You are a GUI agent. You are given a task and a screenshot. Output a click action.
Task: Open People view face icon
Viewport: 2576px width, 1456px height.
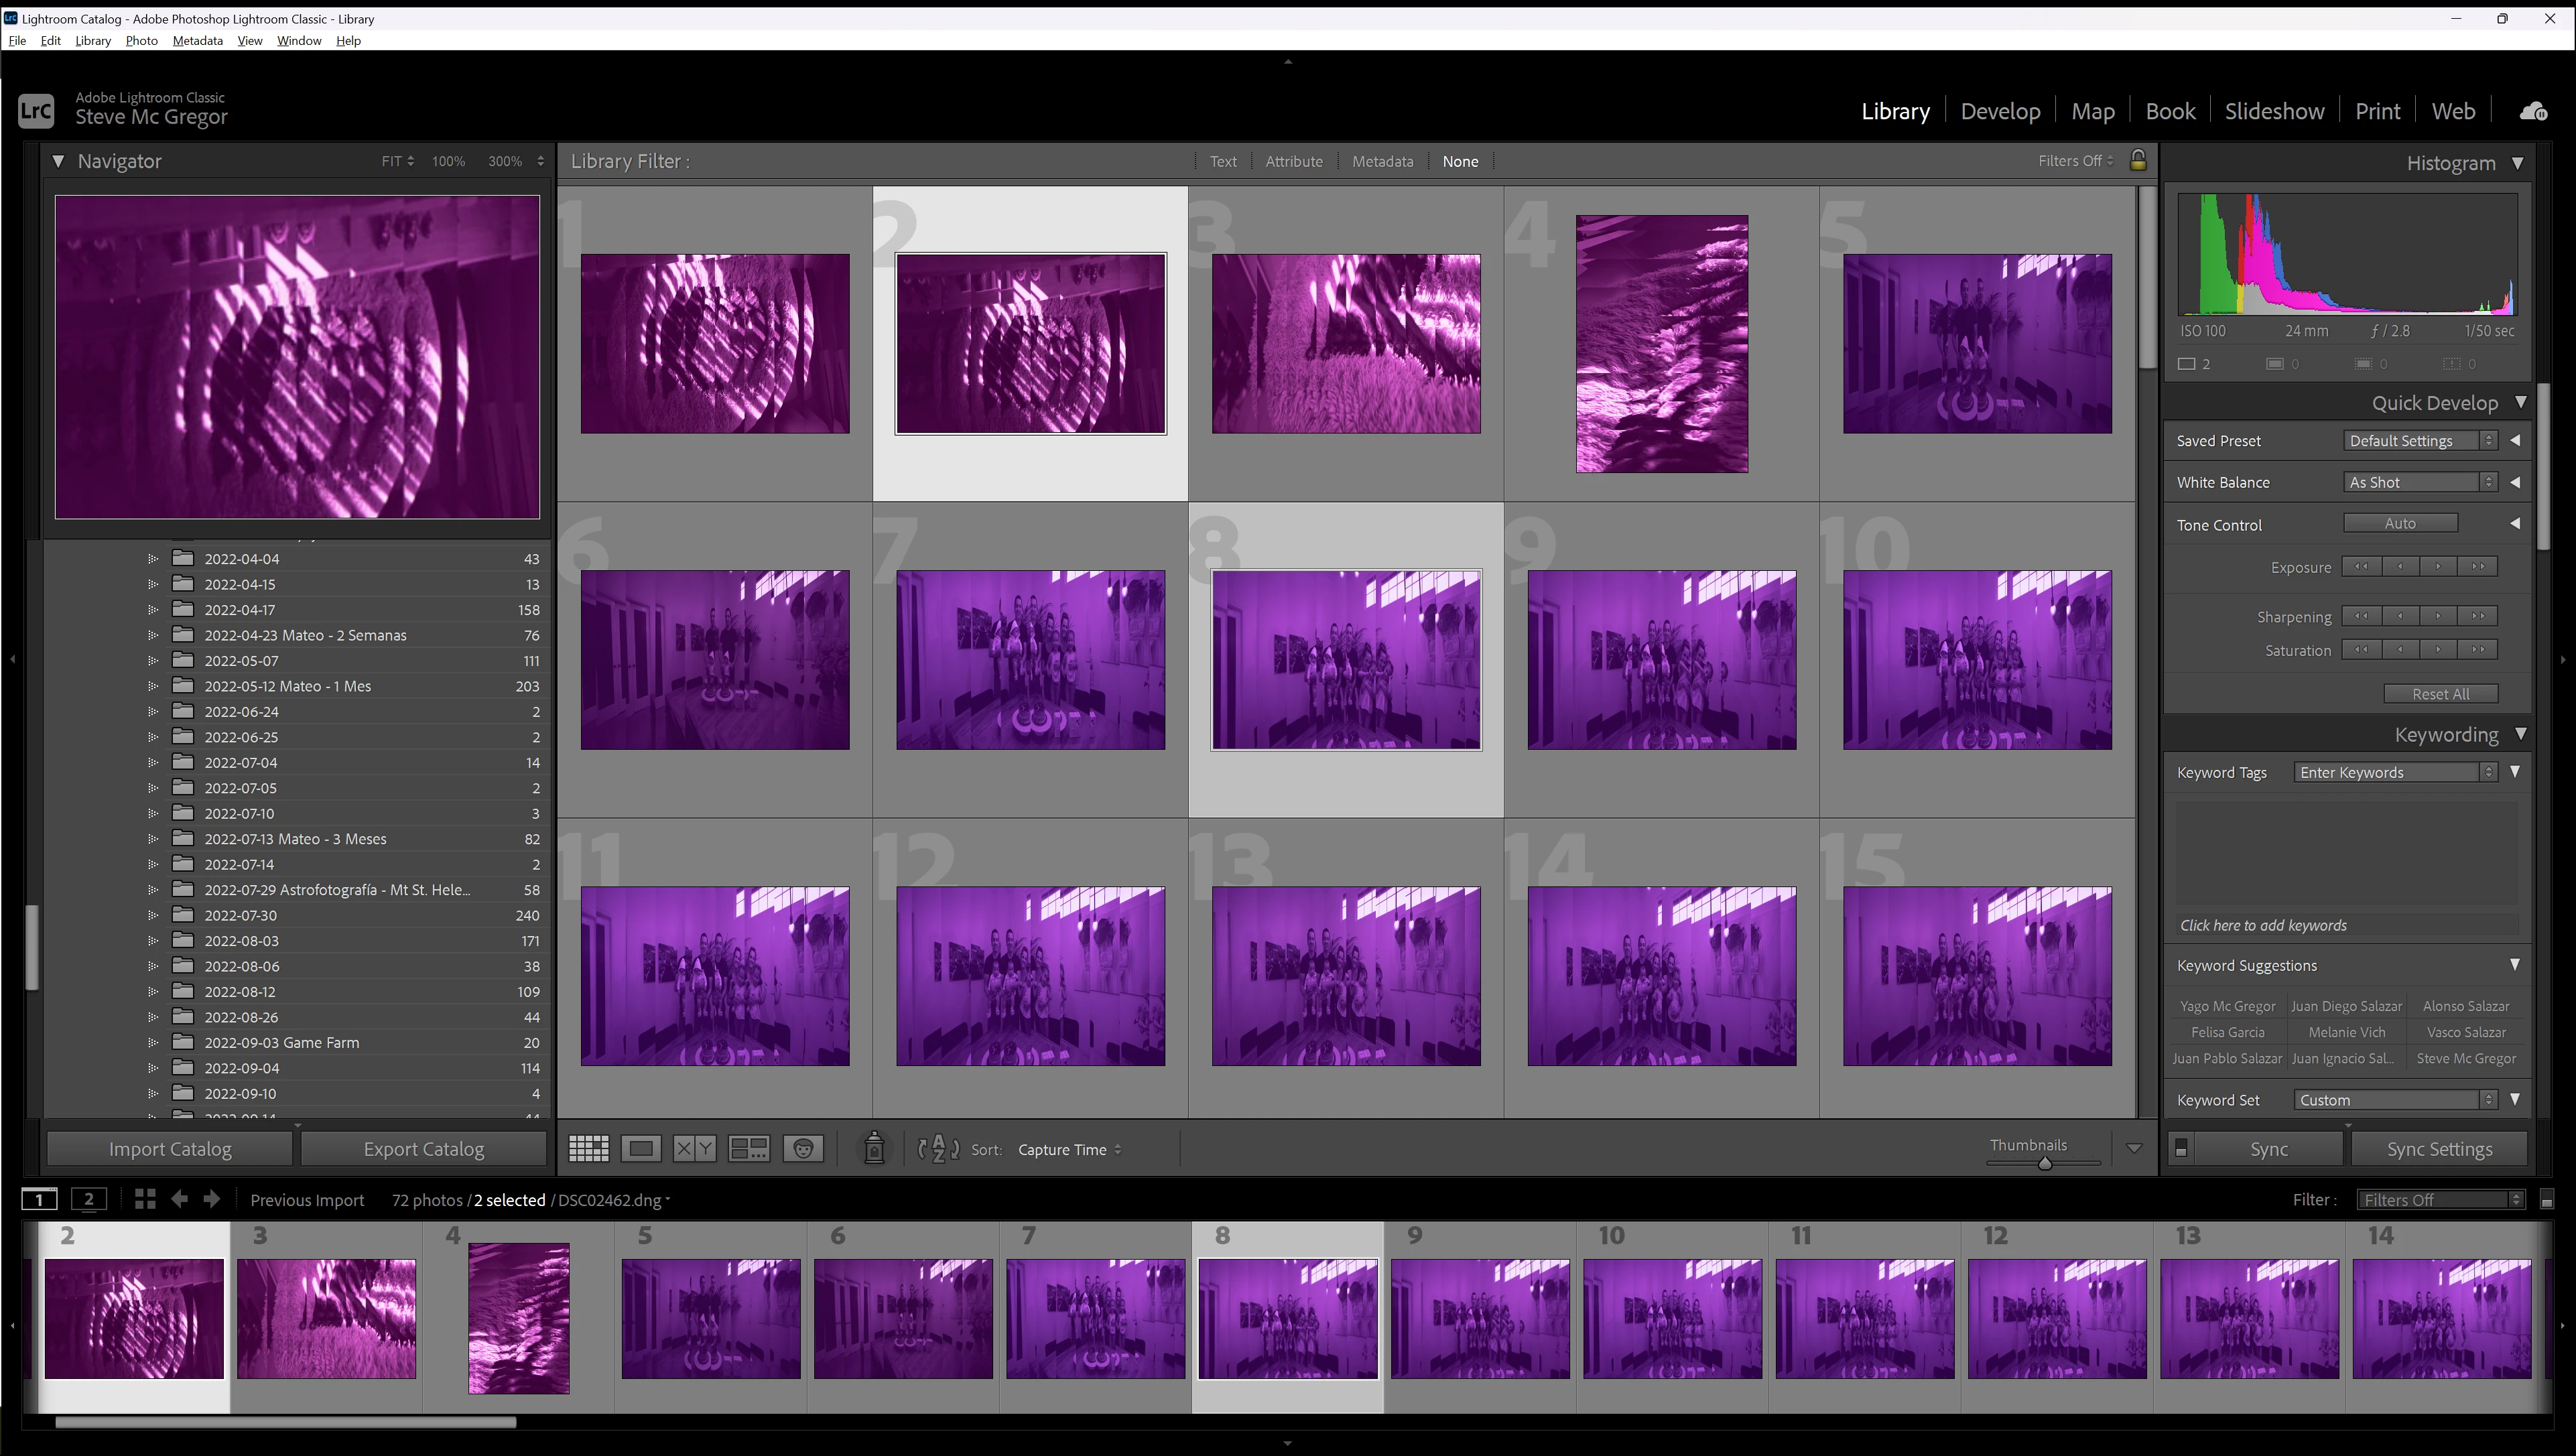pyautogui.click(x=803, y=1149)
